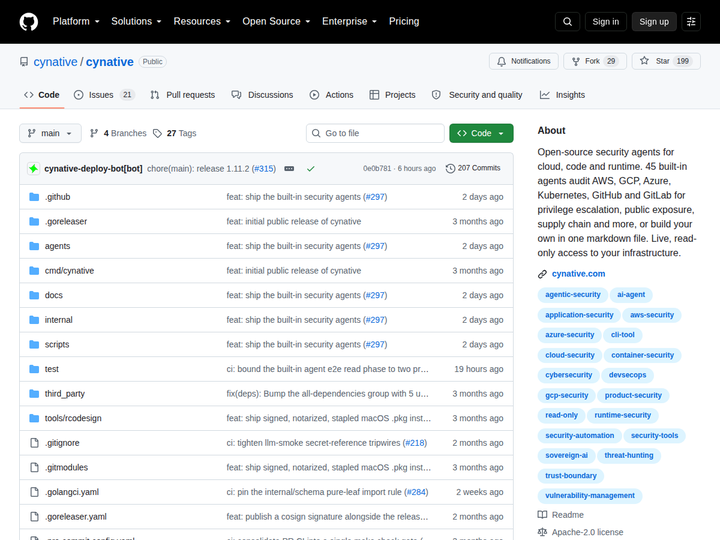Click the third_party folder icon
This screenshot has height=540, width=720.
[x=34, y=394]
